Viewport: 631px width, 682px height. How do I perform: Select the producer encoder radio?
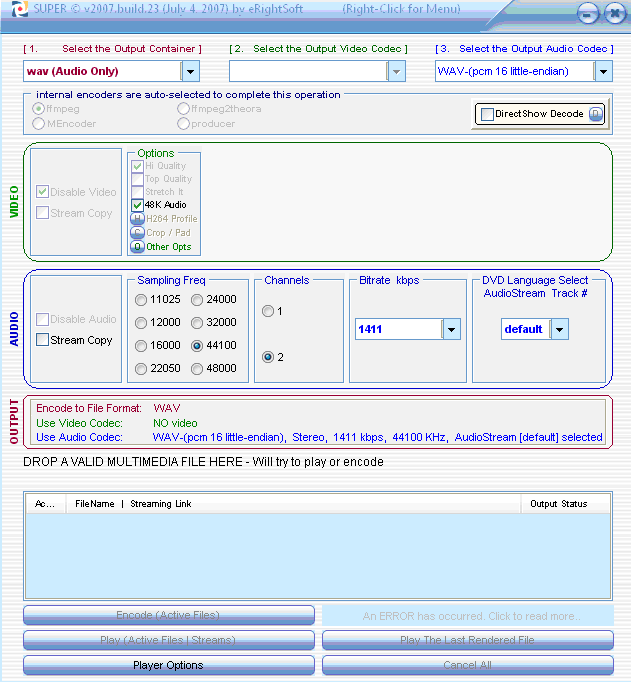click(x=184, y=124)
